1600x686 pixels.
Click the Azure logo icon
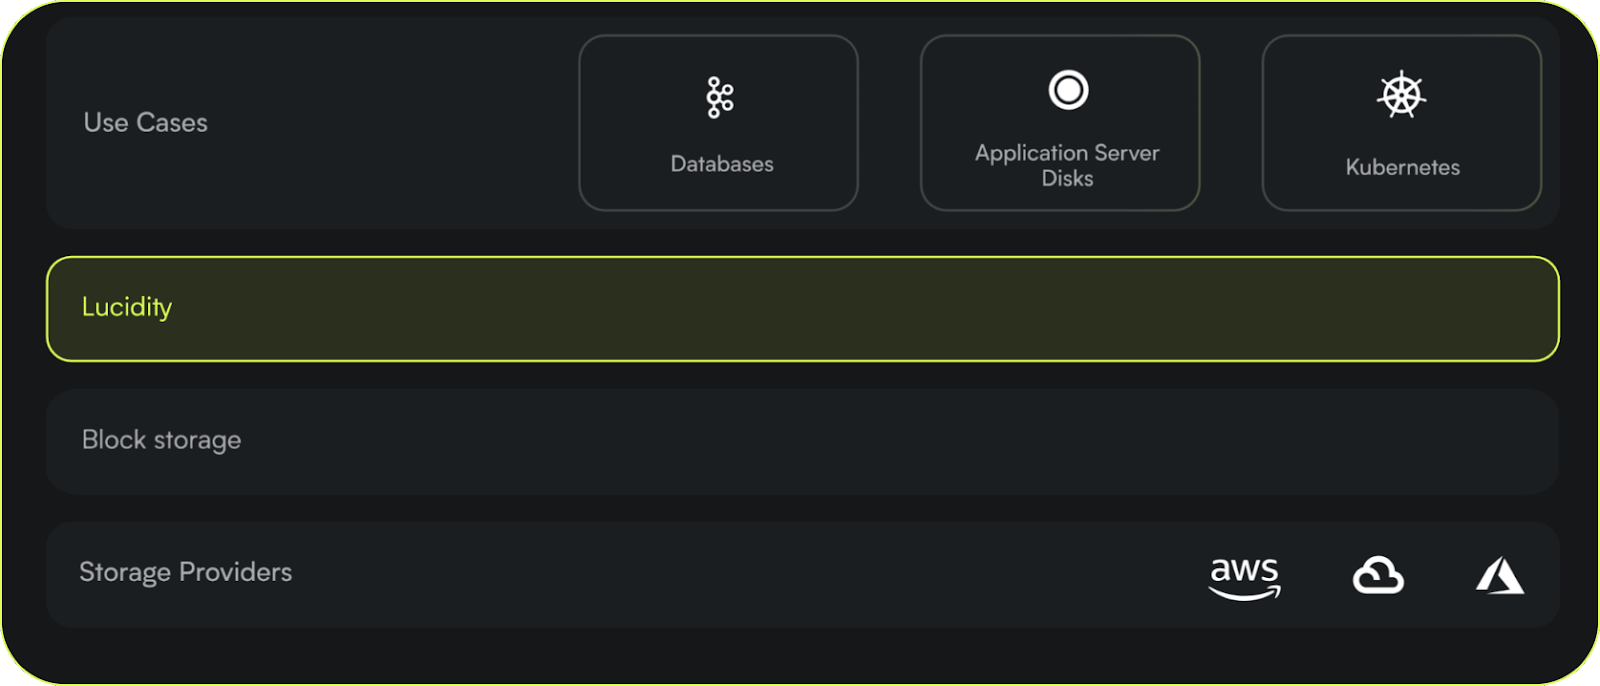1500,576
